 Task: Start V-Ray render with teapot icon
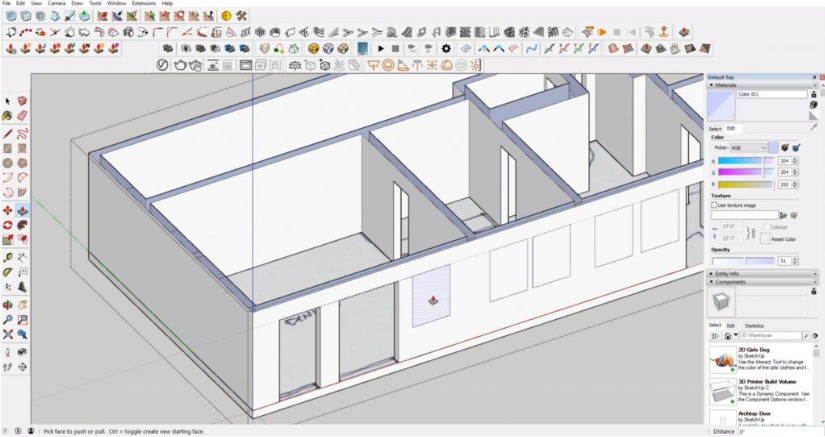180,65
